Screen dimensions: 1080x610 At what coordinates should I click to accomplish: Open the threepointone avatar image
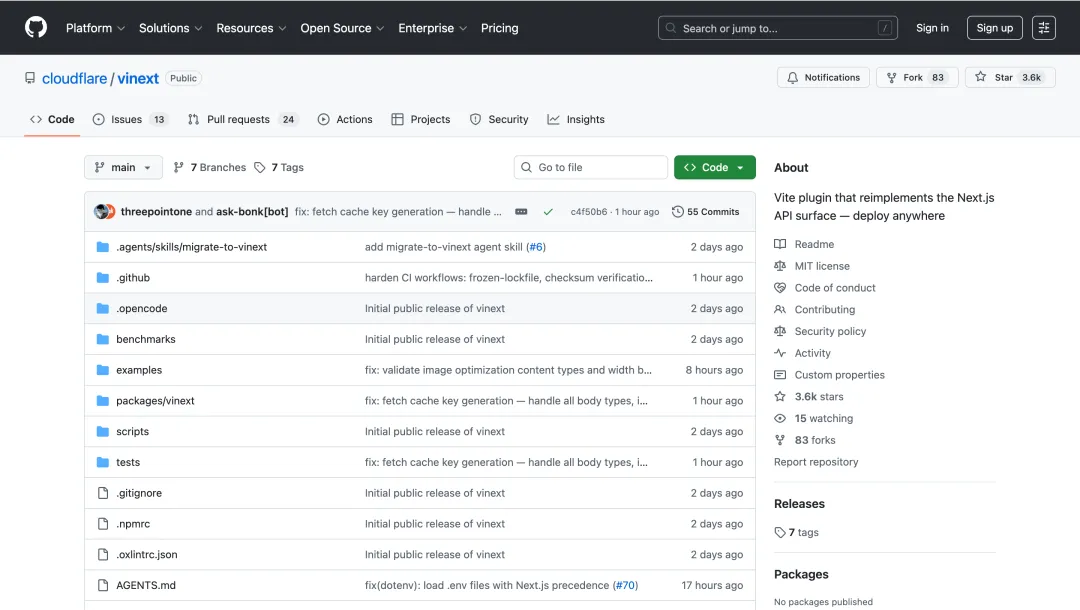(104, 211)
